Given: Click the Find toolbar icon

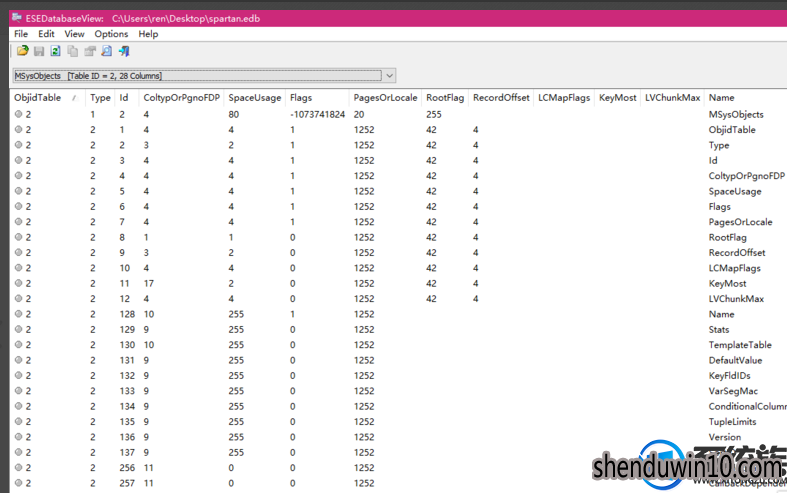Looking at the screenshot, I should point(106,51).
